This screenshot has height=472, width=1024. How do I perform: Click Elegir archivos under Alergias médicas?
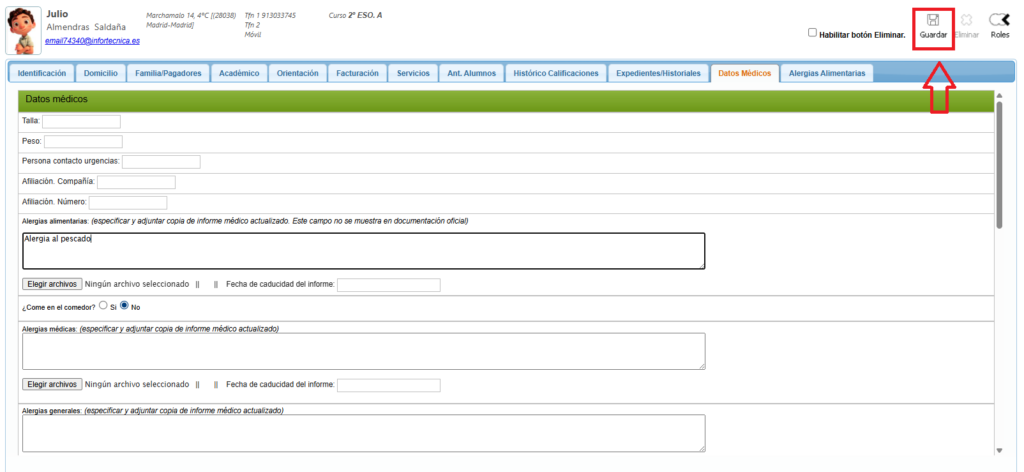tap(52, 384)
